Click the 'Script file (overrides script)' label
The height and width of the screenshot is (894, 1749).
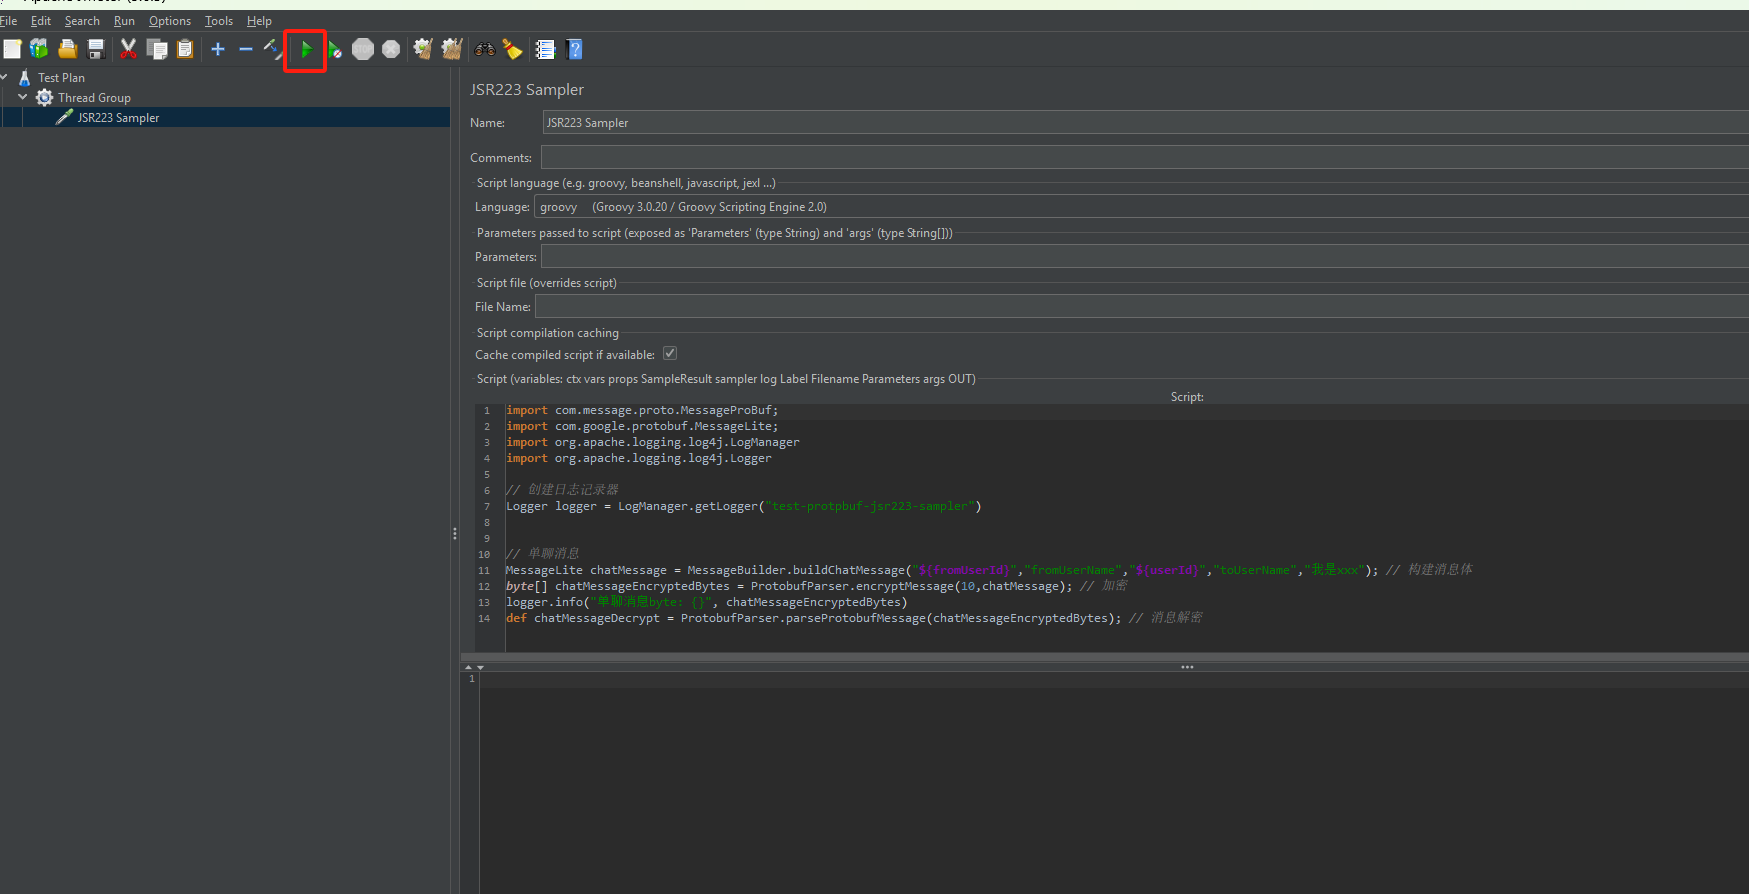(x=547, y=283)
